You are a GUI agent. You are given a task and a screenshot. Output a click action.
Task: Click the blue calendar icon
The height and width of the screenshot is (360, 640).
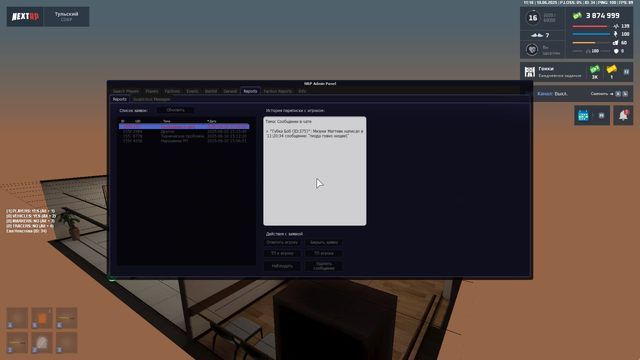tap(583, 116)
